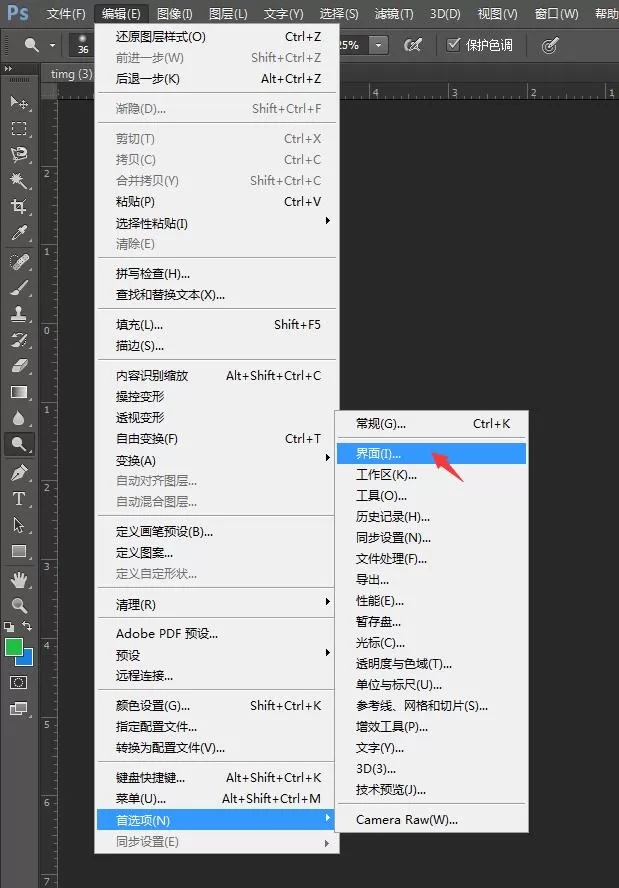Select the Blur tool
This screenshot has height=888, width=619.
click(x=19, y=418)
